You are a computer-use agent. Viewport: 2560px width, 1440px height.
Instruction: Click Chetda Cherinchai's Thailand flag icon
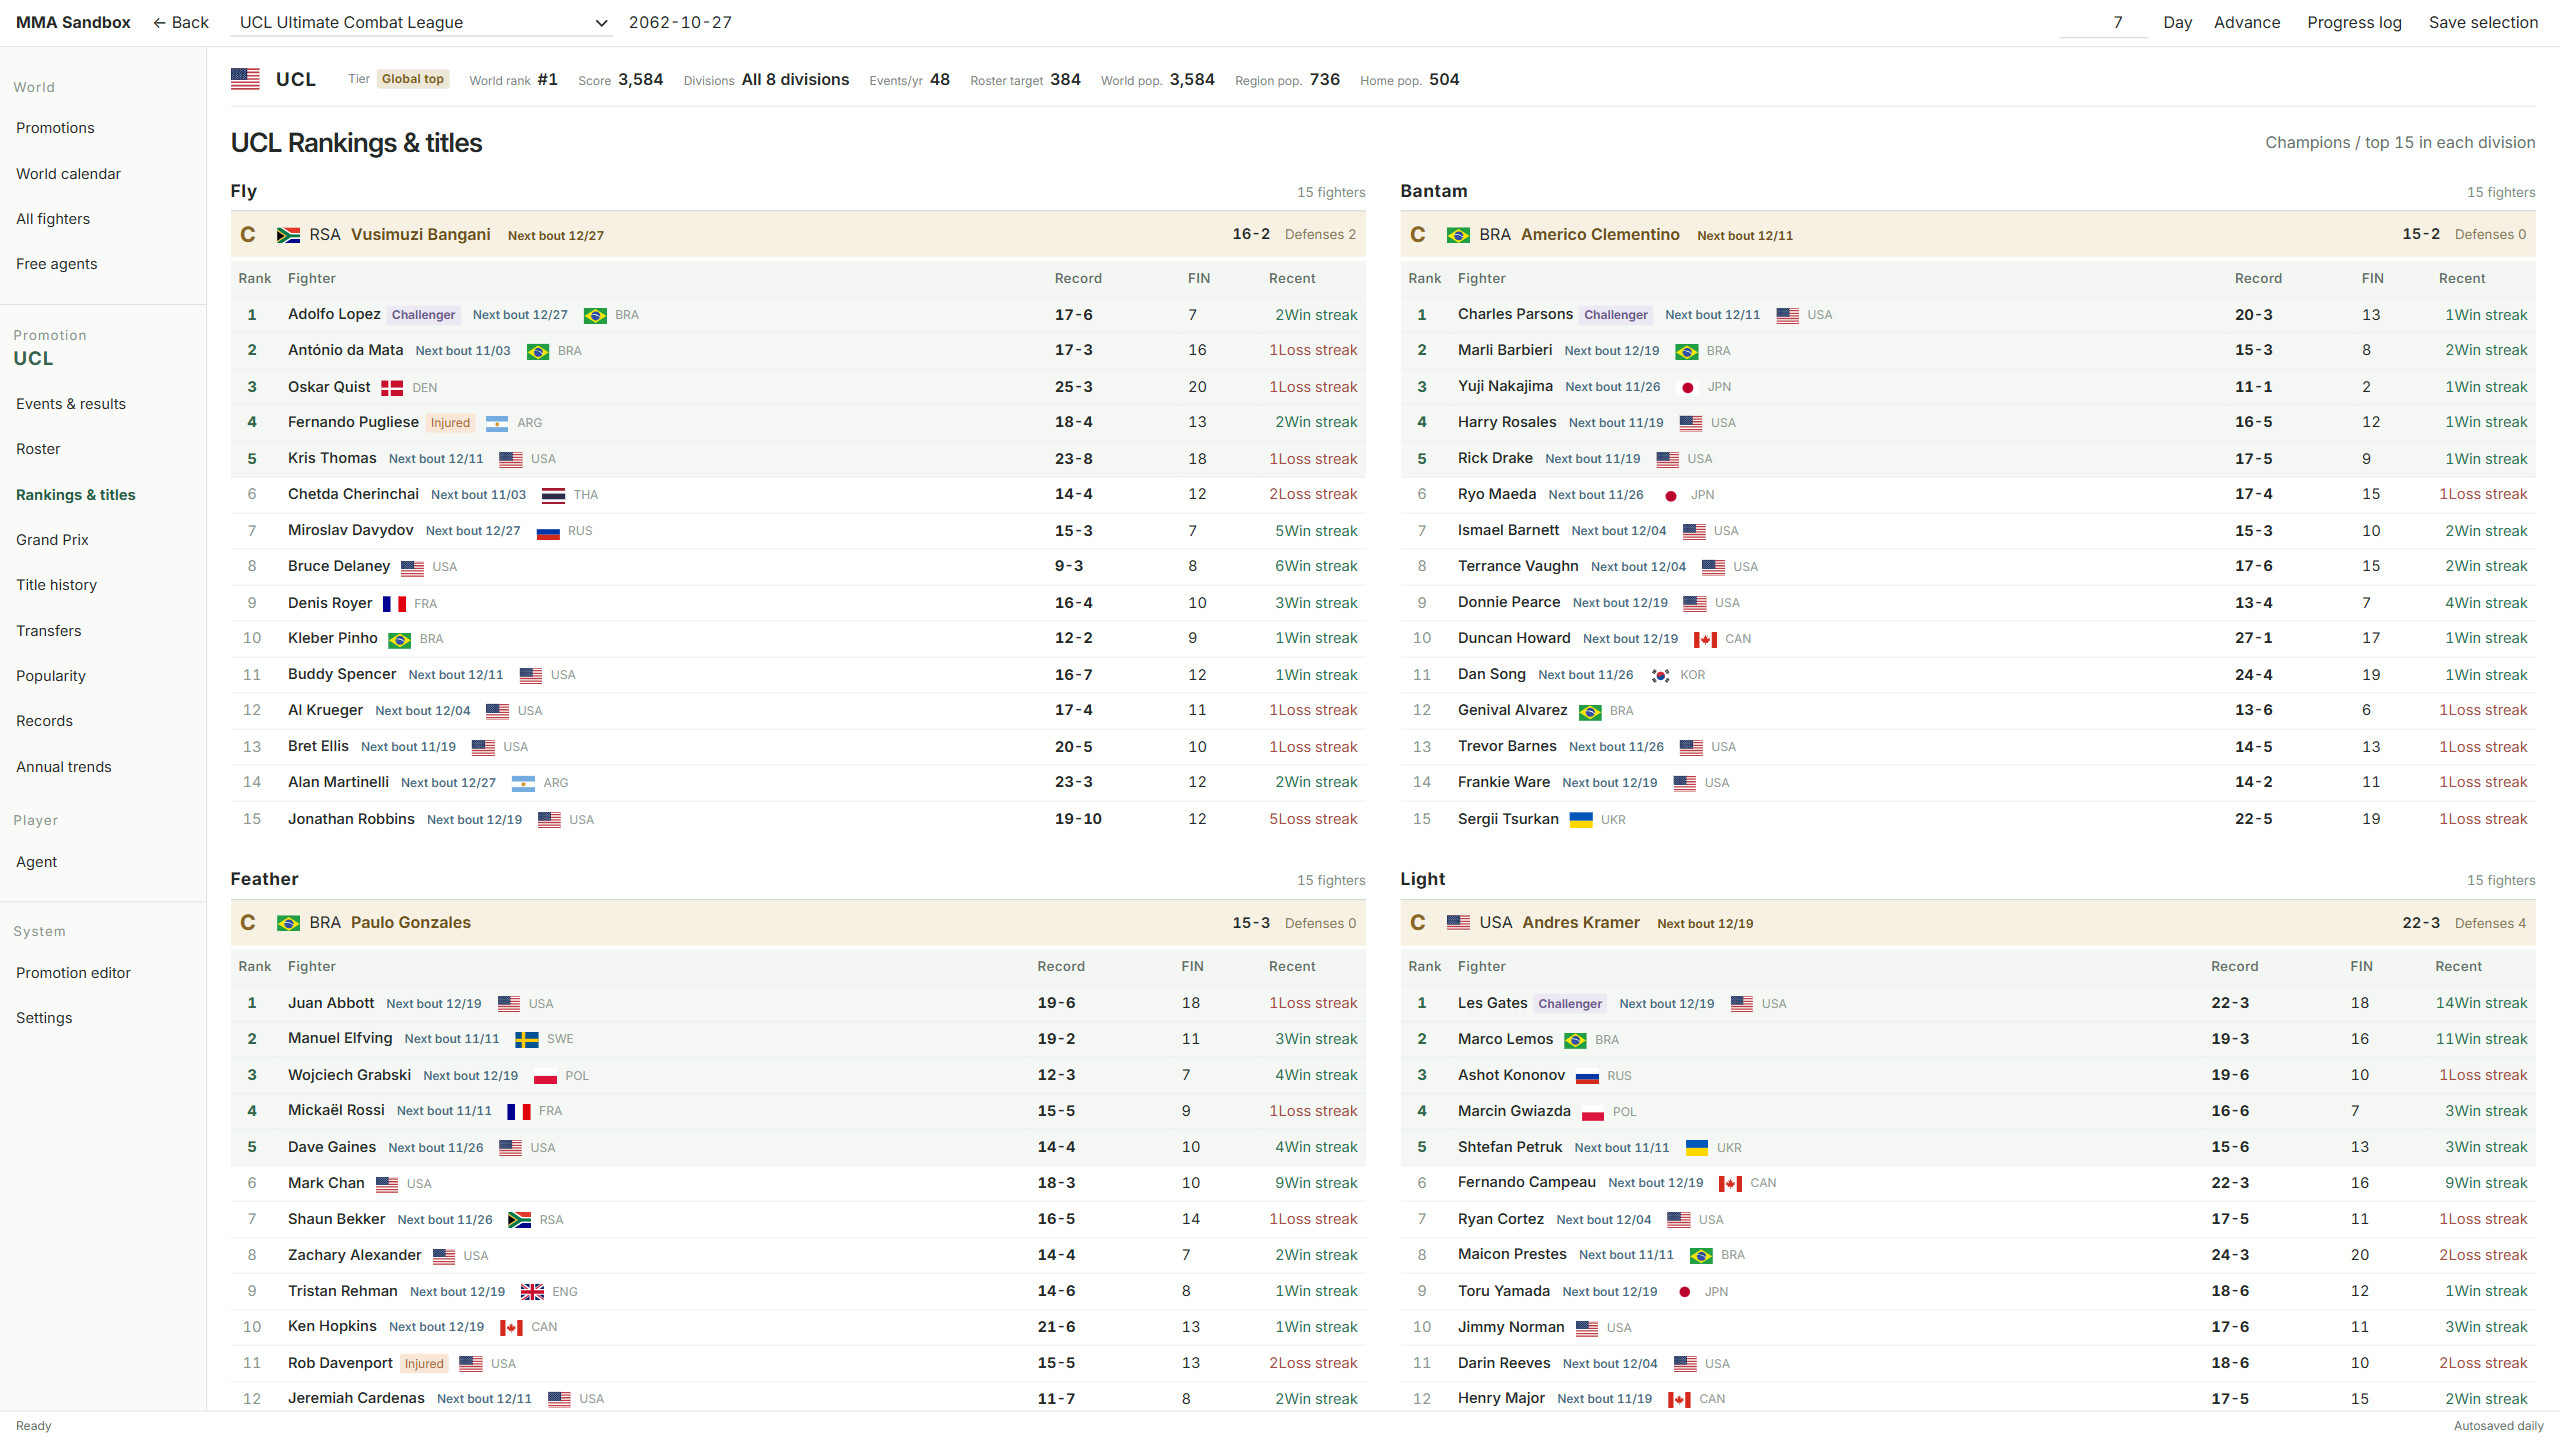pos(553,495)
